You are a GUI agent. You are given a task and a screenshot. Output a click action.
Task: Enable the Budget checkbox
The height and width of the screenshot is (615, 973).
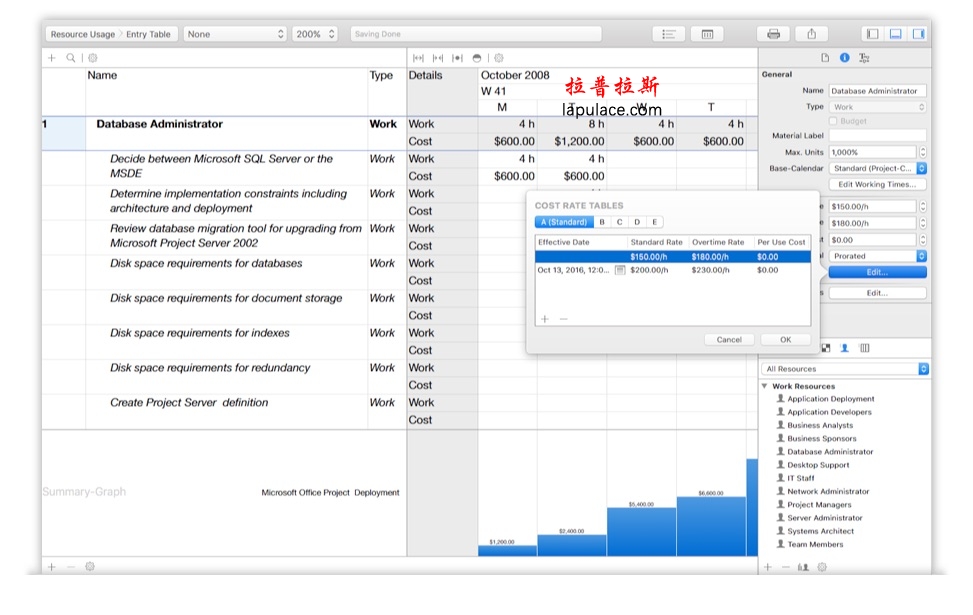[833, 121]
